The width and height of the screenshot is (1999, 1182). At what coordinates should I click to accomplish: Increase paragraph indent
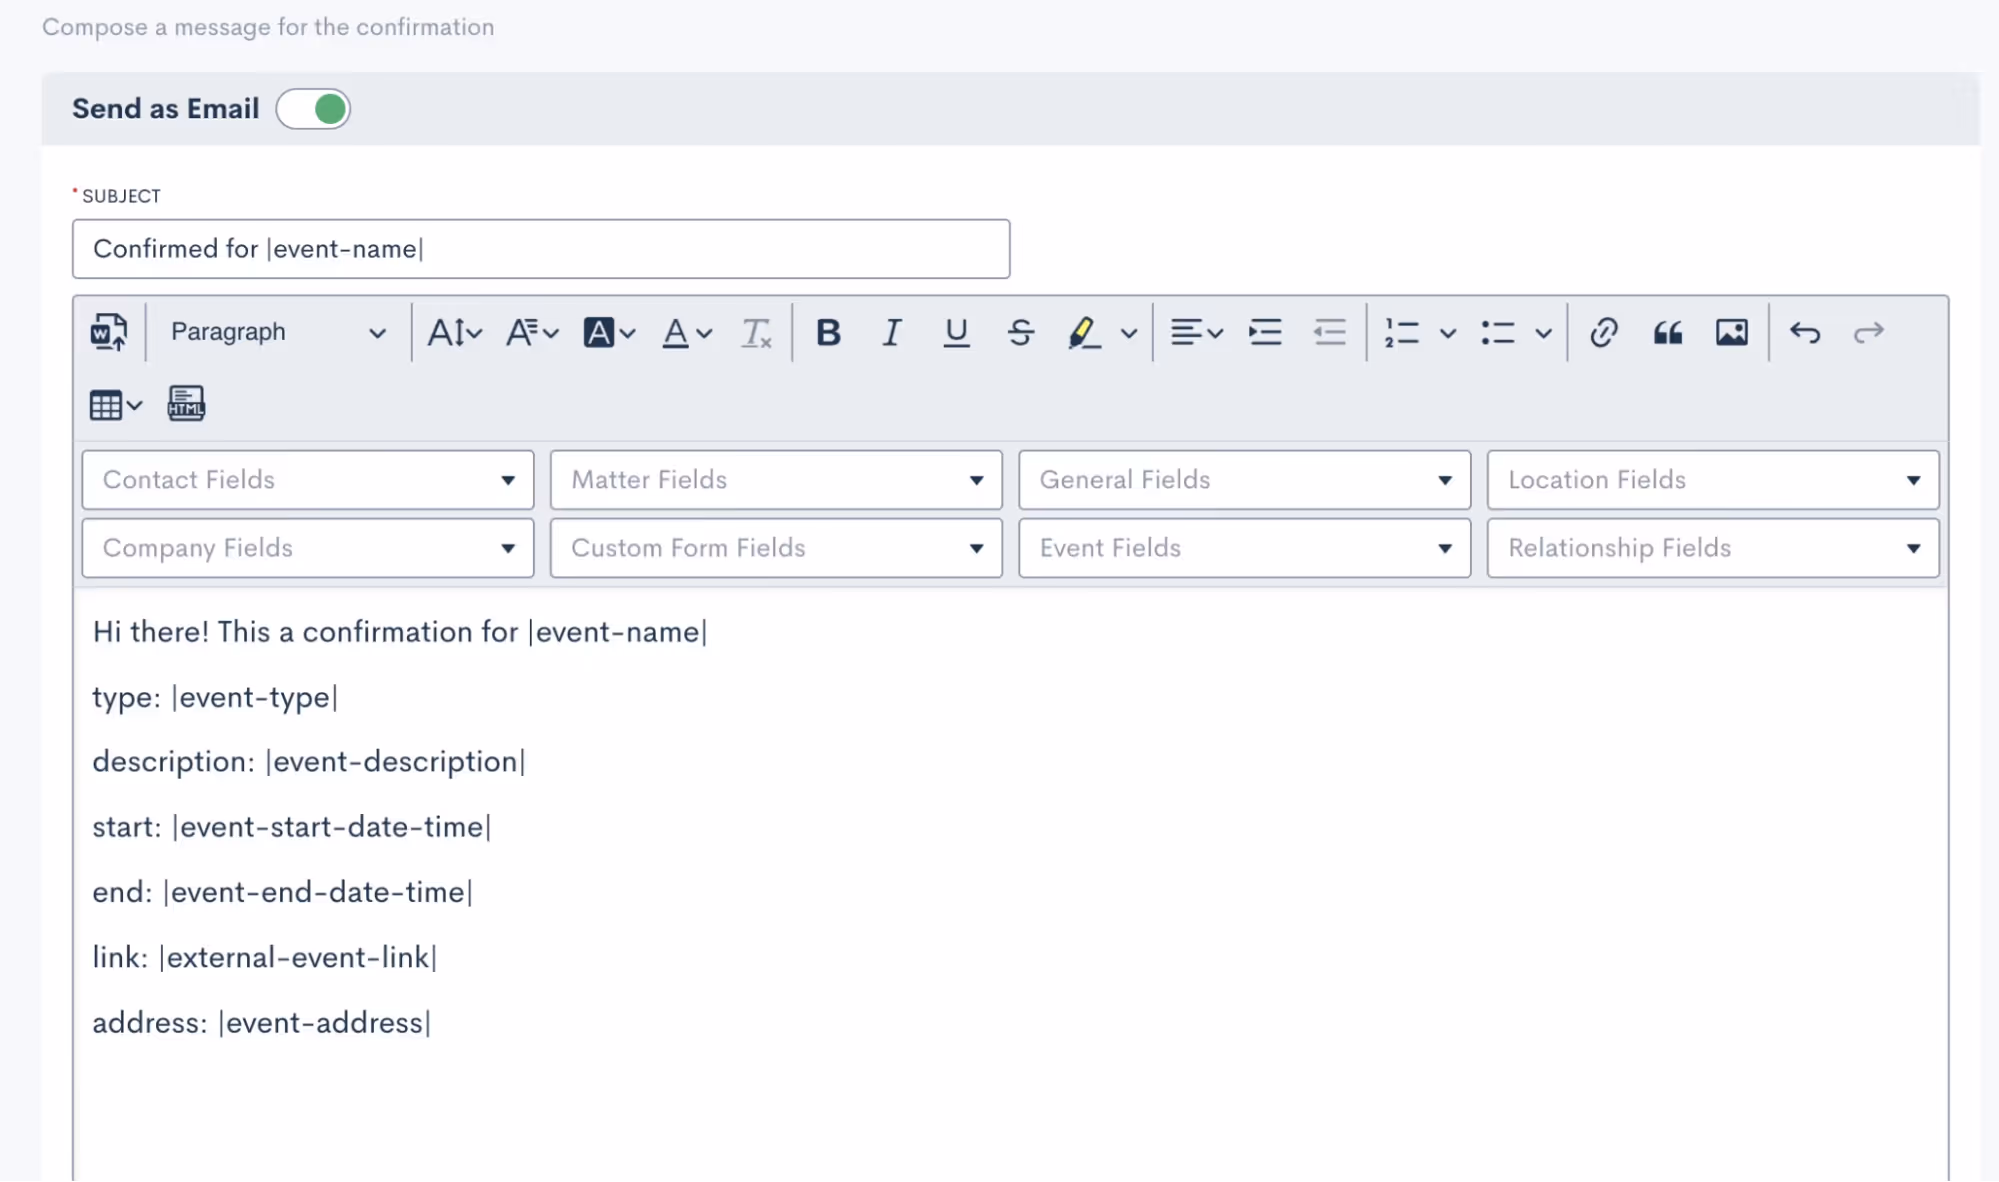[x=1265, y=332]
